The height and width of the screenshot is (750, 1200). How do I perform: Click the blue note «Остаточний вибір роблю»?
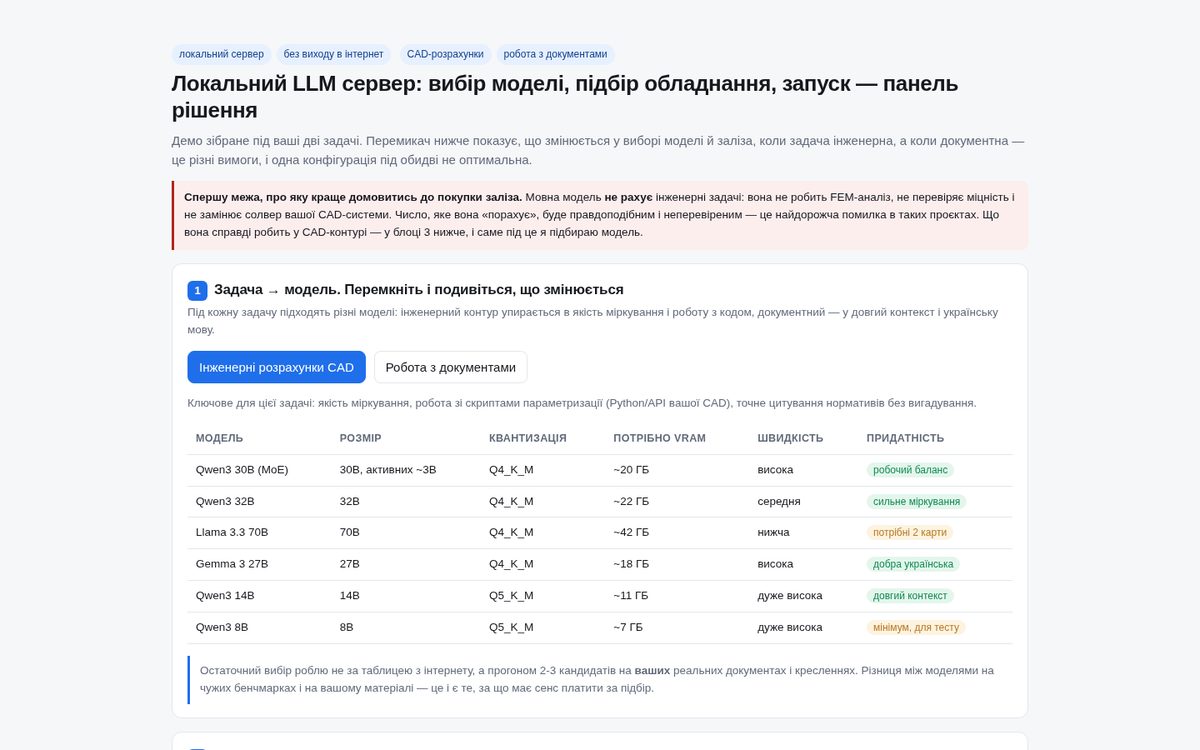click(x=600, y=679)
